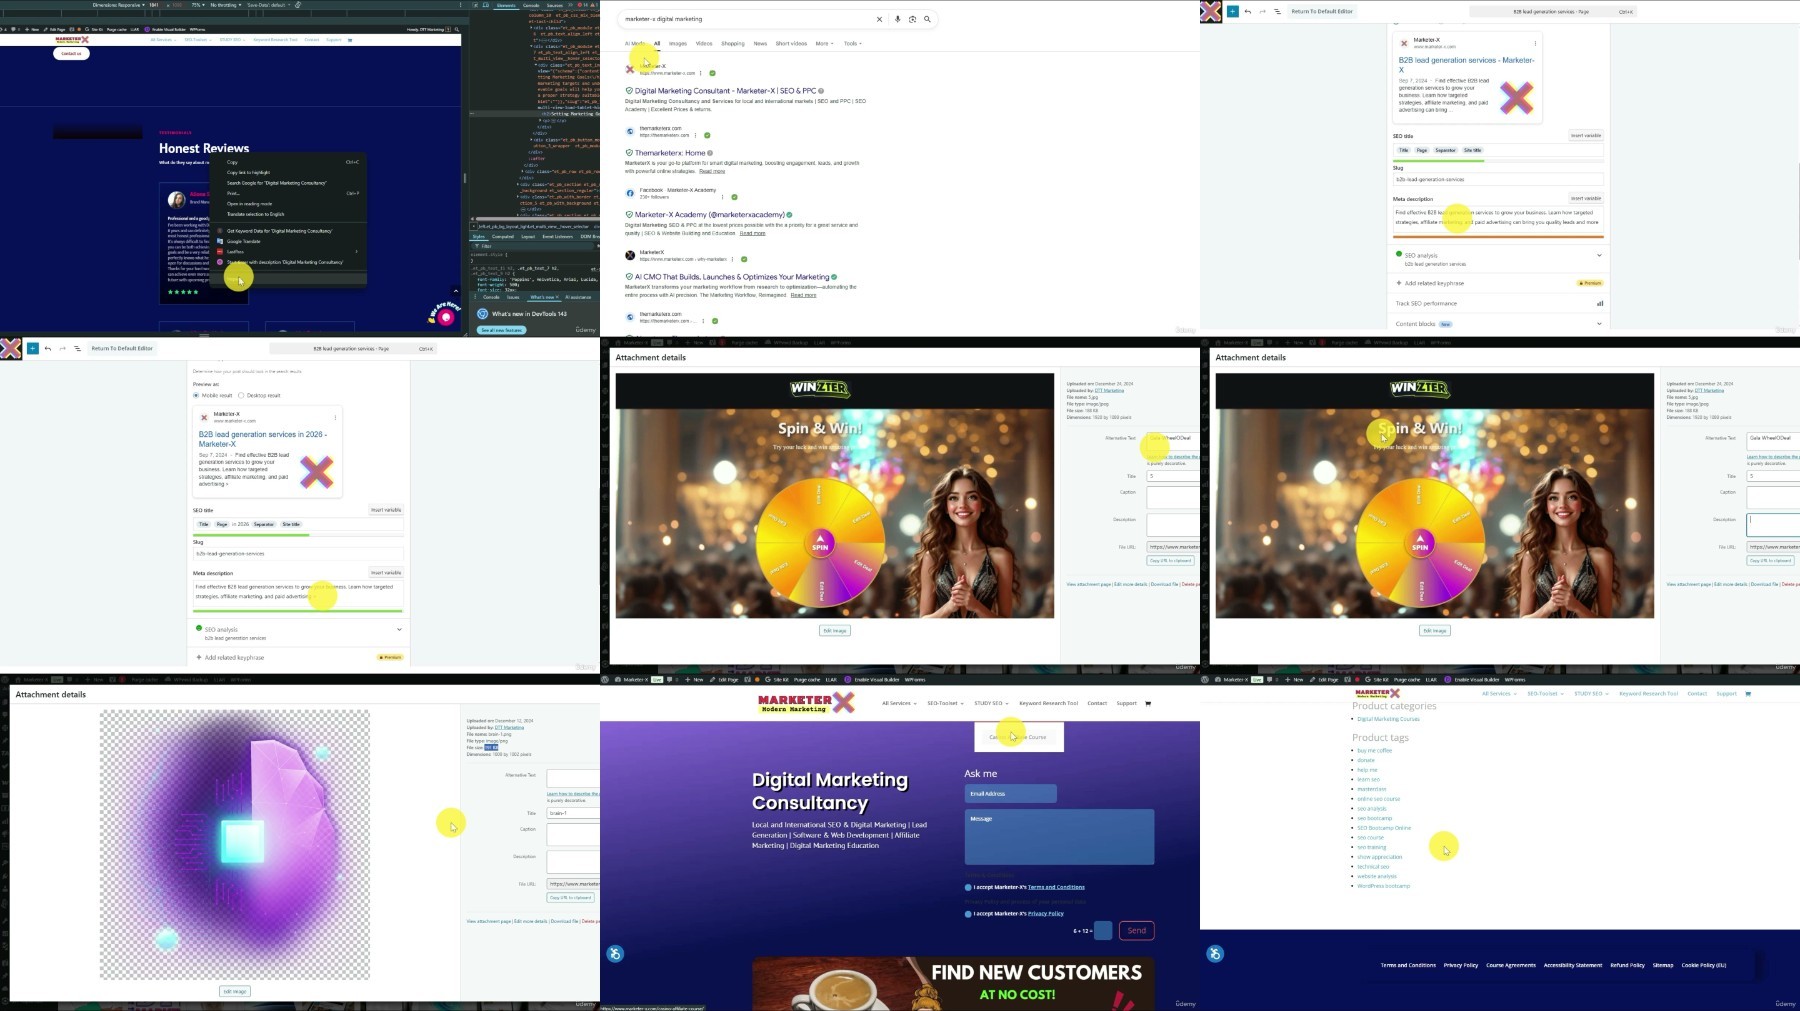Open the cart icon on the Product tags page
The width and height of the screenshot is (1800, 1011).
tap(1748, 693)
